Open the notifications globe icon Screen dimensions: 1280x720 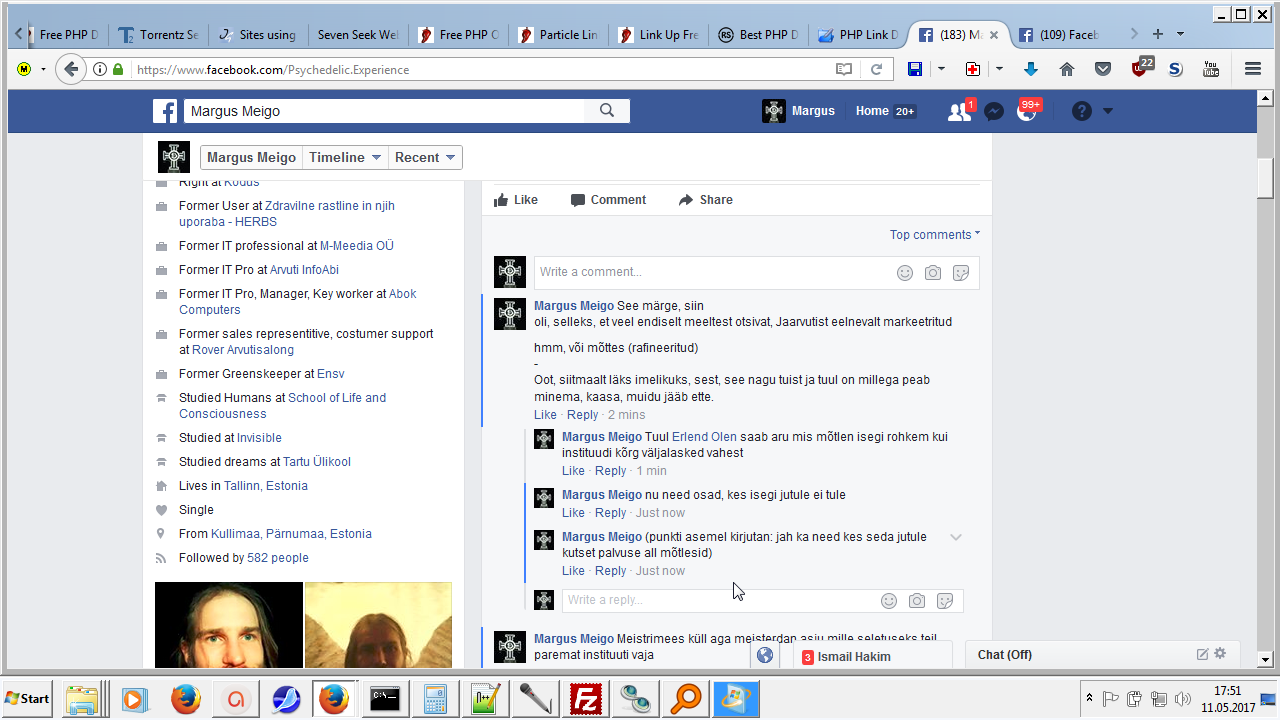tap(1027, 111)
